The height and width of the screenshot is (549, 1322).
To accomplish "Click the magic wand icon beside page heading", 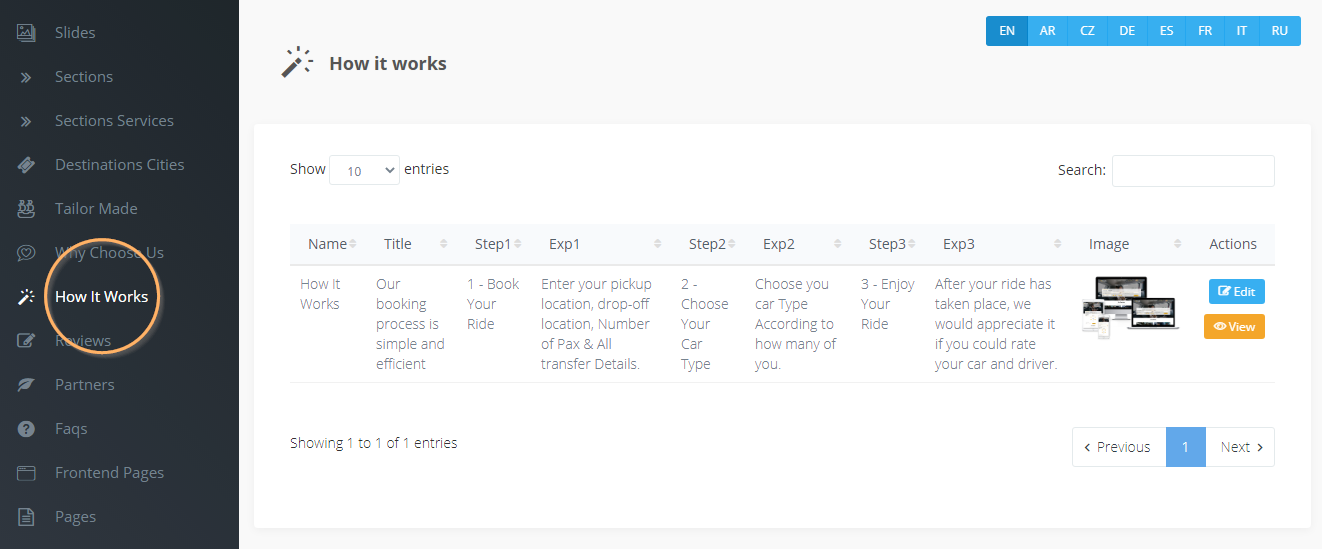I will coord(296,63).
